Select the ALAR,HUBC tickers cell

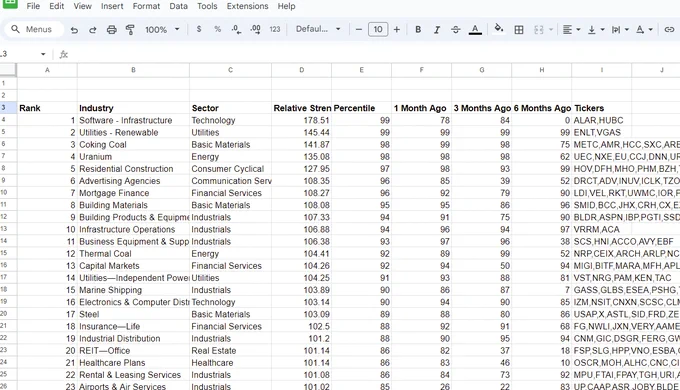pos(602,120)
